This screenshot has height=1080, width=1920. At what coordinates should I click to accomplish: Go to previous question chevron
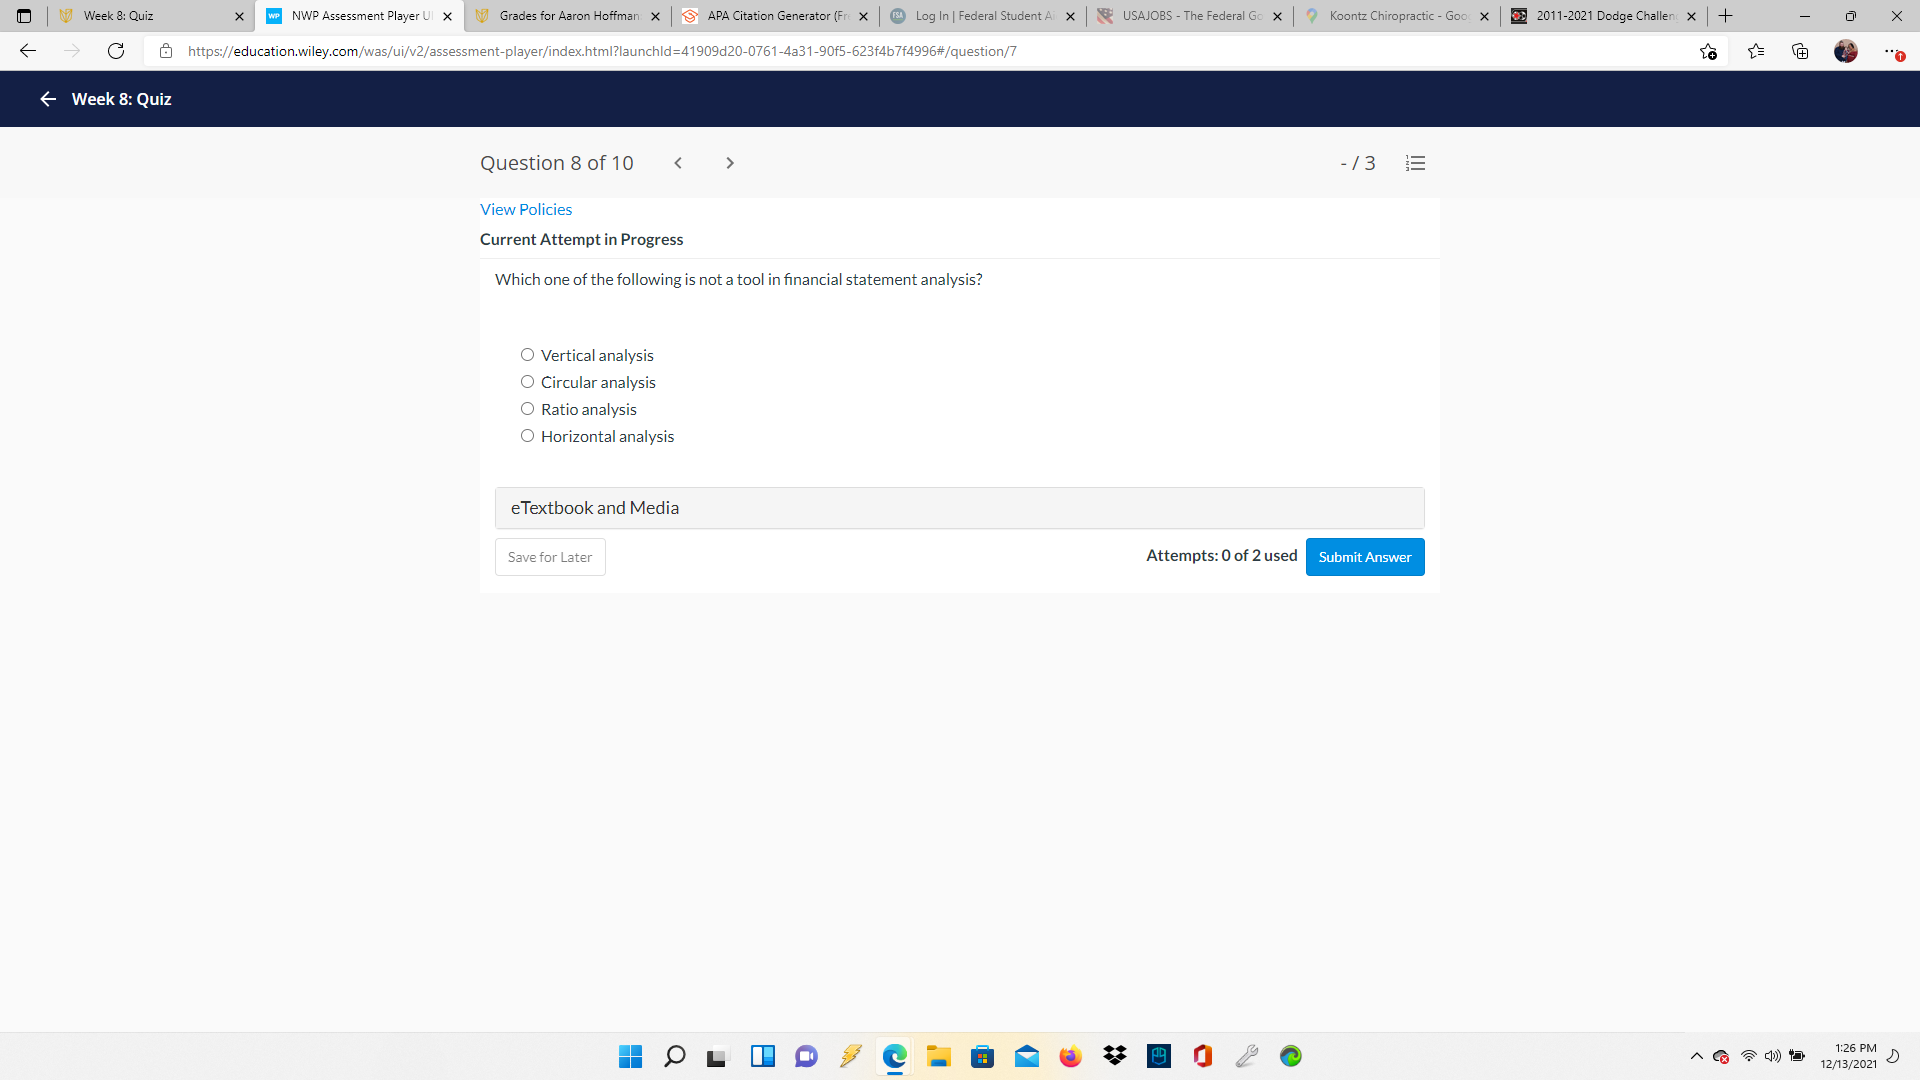tap(678, 163)
